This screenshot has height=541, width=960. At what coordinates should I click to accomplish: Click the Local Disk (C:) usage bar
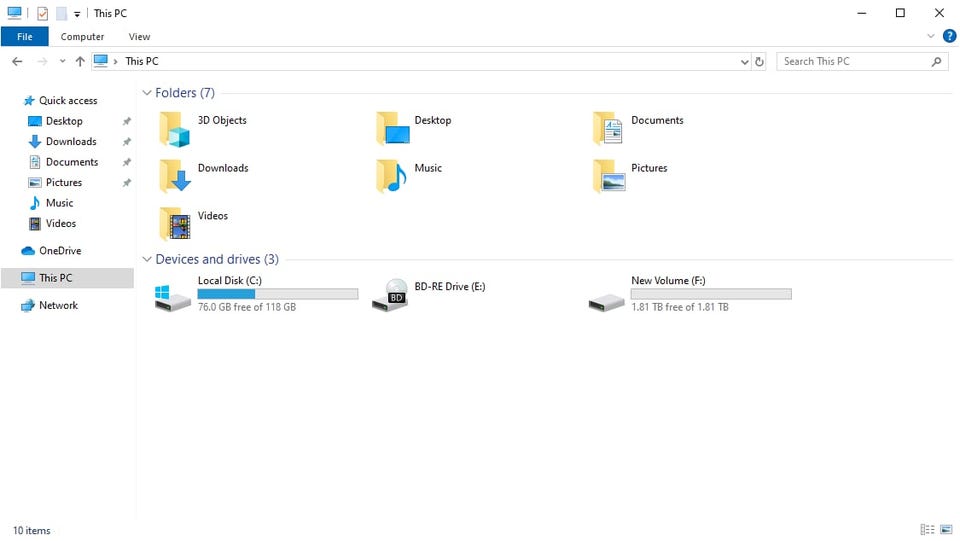pos(278,294)
